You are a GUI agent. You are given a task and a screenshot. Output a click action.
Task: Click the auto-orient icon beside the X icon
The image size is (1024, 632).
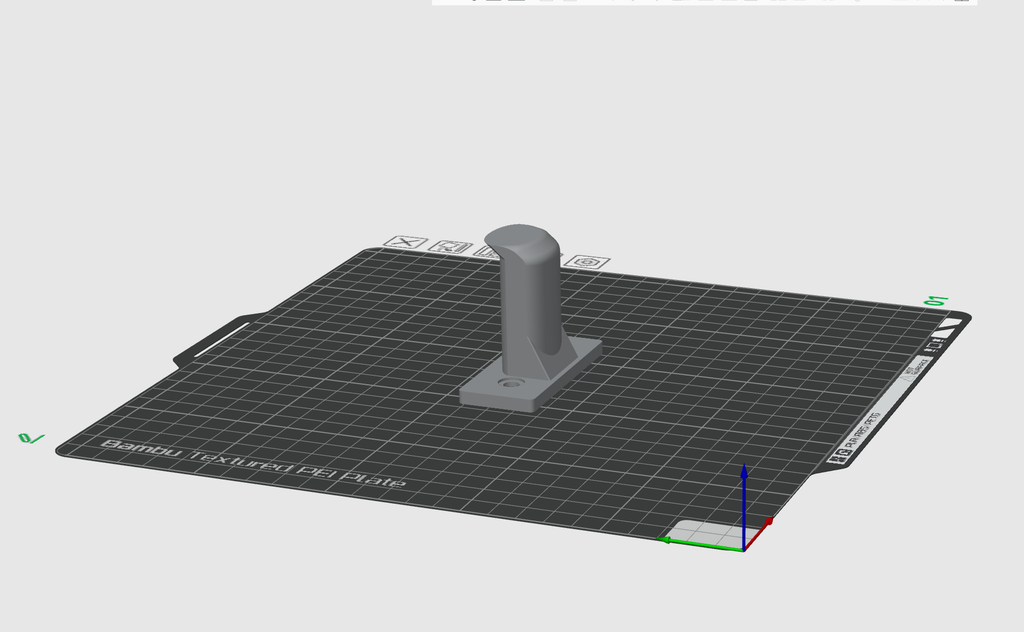coord(450,247)
